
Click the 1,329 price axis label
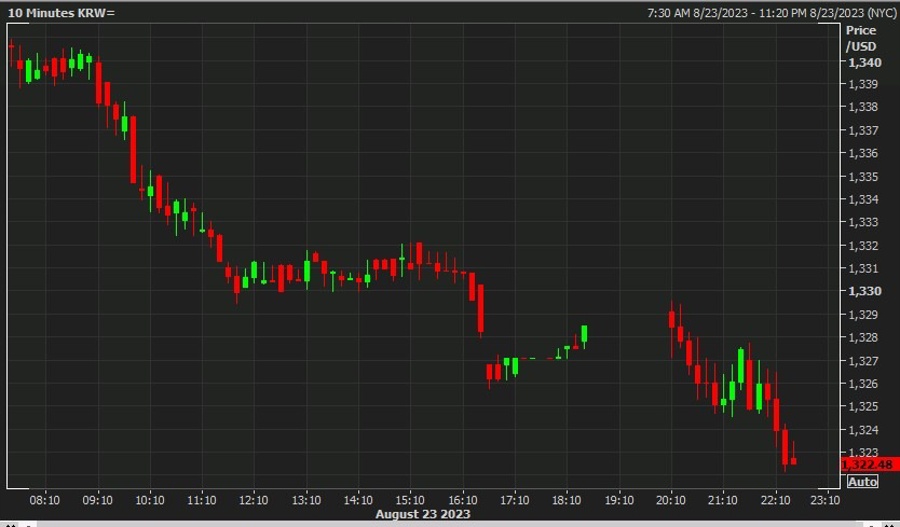pyautogui.click(x=863, y=315)
